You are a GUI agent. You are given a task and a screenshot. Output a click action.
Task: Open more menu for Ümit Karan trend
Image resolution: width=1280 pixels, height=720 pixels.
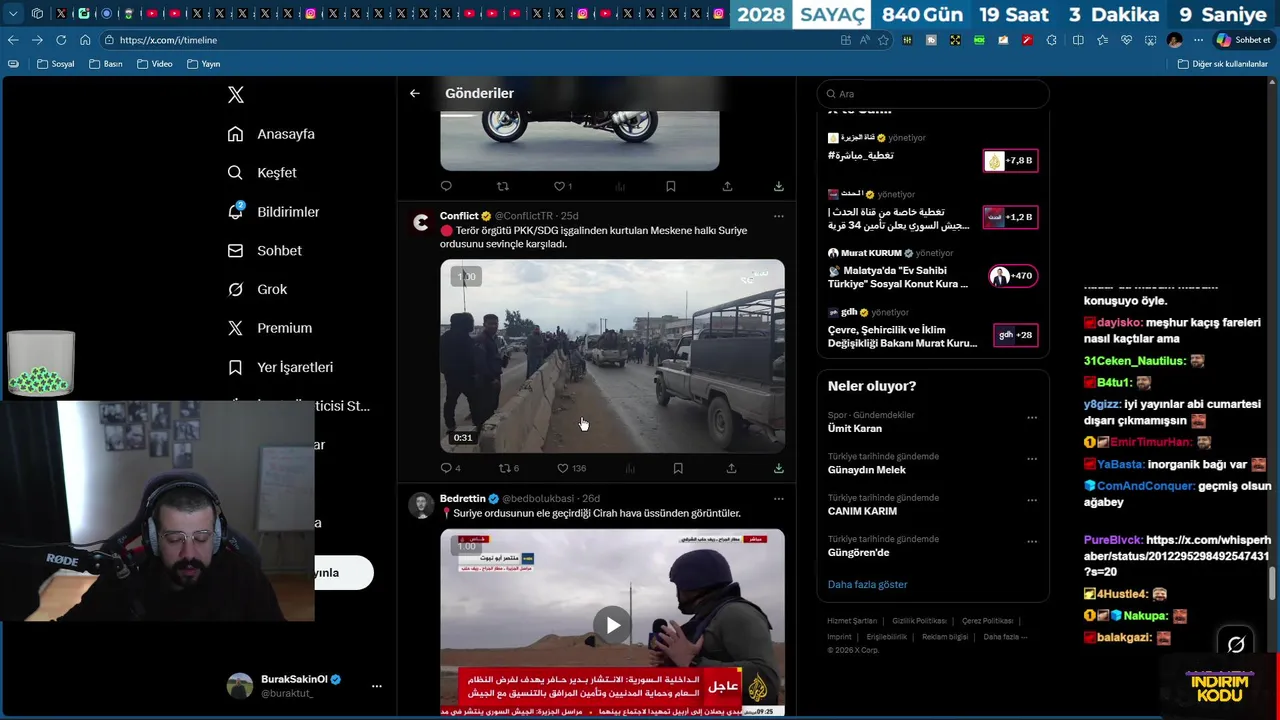coord(1032,418)
